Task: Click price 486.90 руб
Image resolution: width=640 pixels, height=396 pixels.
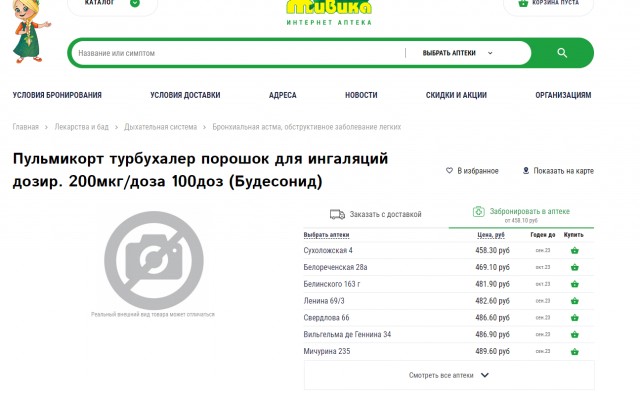Action: point(492,334)
